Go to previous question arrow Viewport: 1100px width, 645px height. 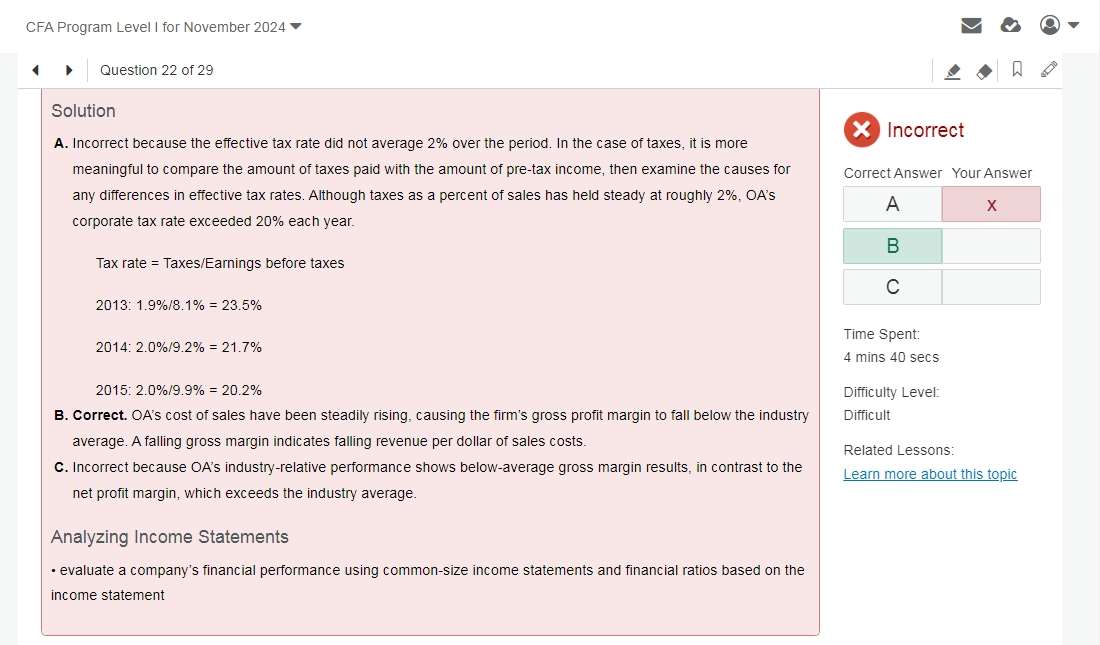[x=36, y=70]
